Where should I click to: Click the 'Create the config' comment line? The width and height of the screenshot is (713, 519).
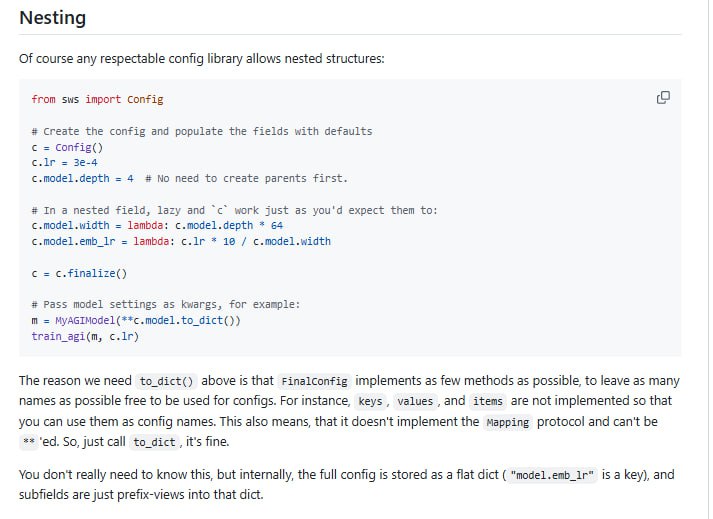pos(201,131)
